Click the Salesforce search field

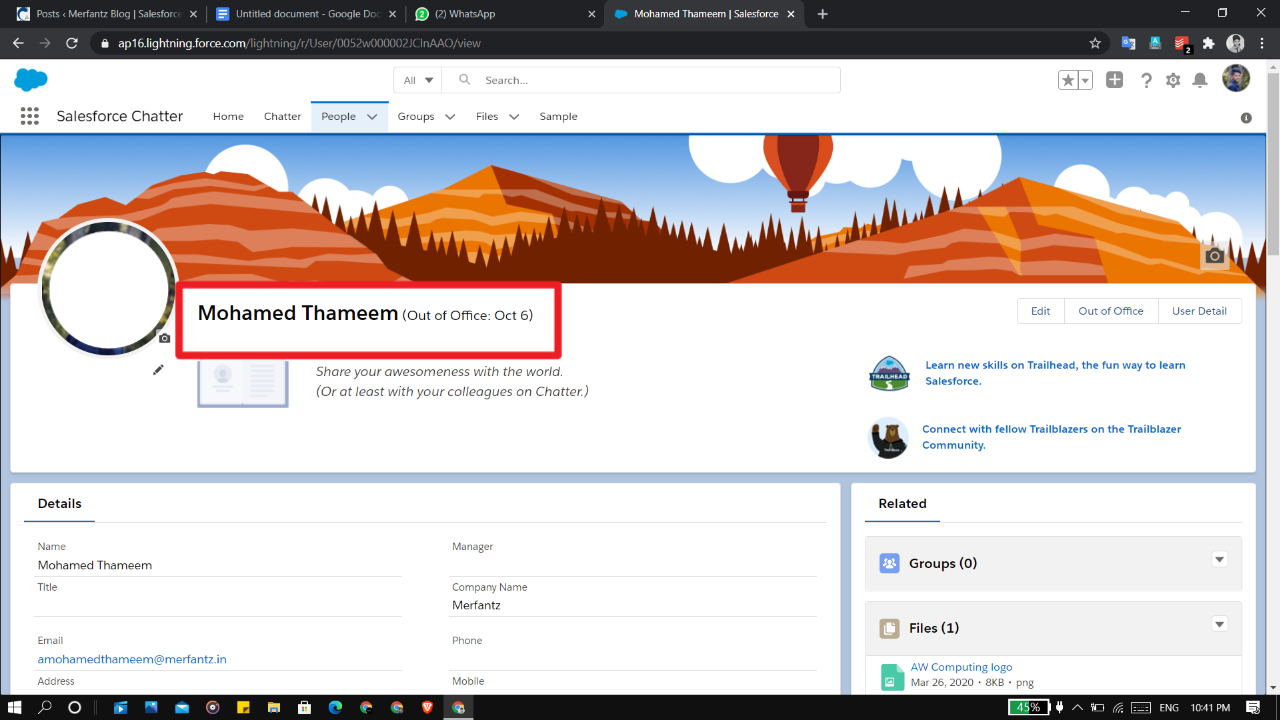(641, 80)
